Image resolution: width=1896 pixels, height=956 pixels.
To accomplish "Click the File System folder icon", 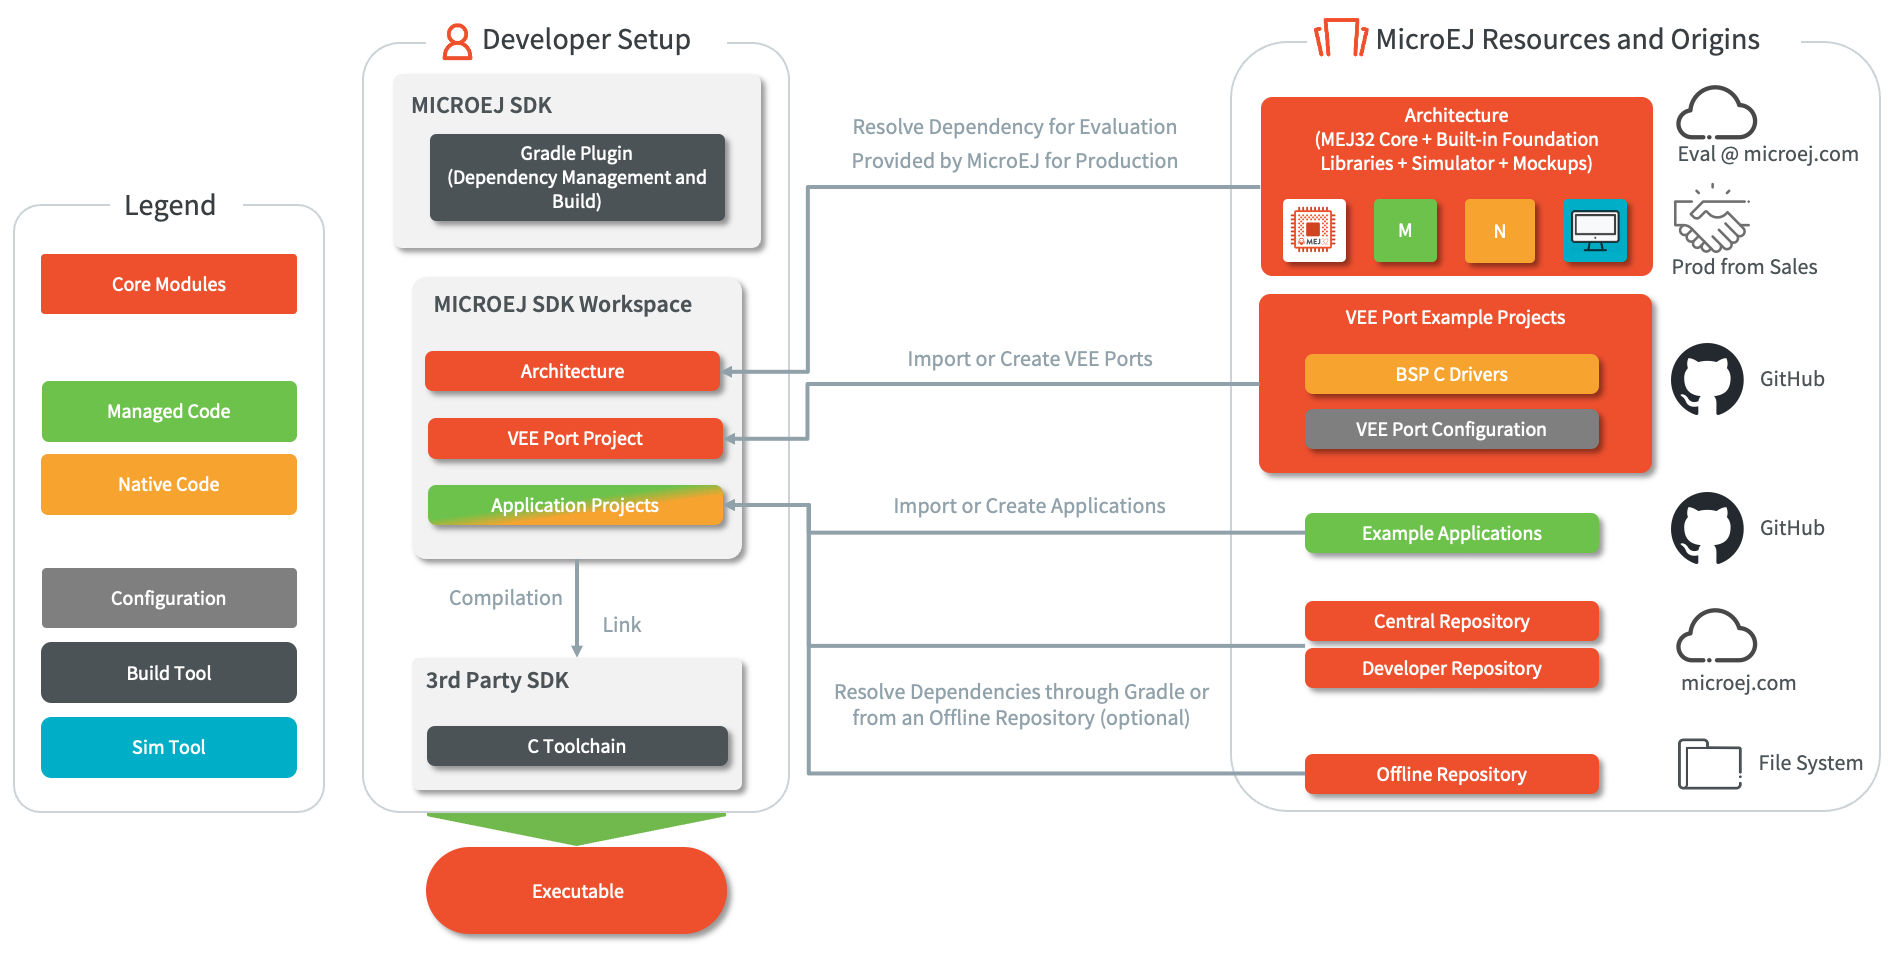I will [1710, 764].
